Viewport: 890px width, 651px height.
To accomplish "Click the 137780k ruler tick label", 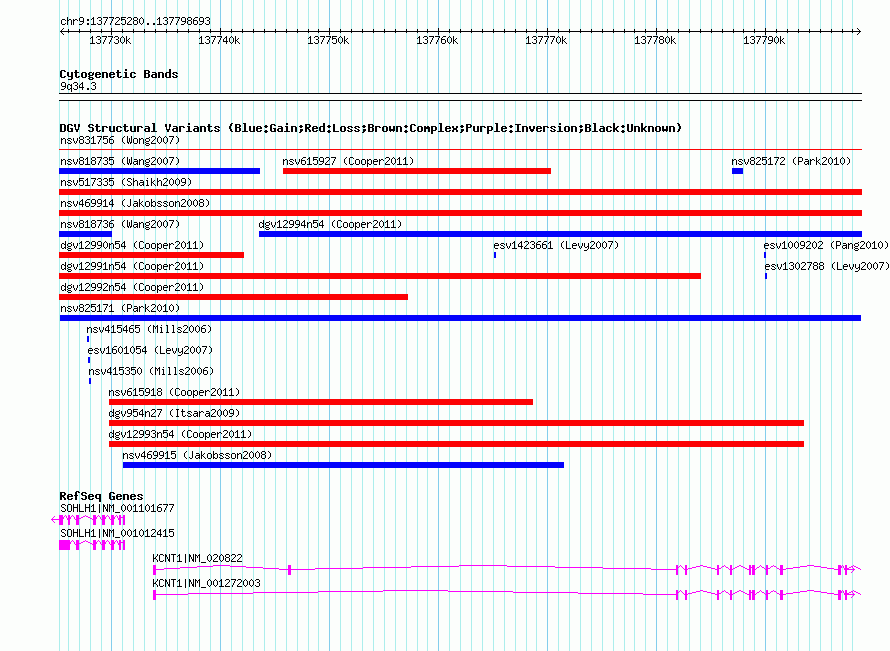I will click(x=655, y=40).
